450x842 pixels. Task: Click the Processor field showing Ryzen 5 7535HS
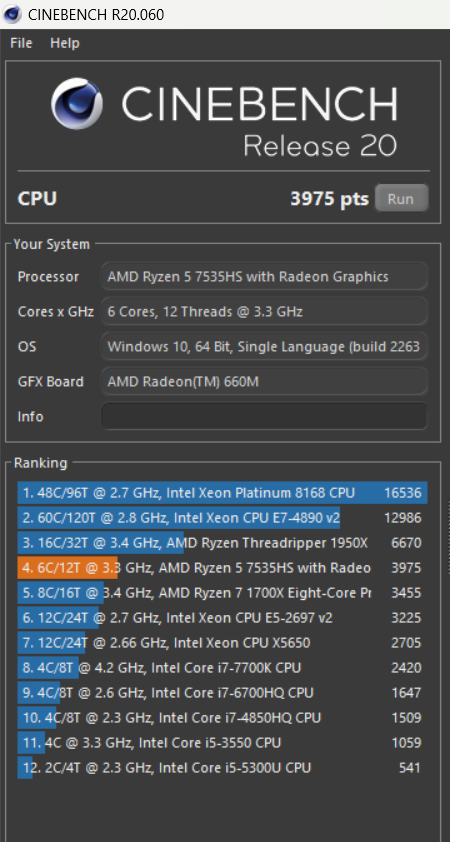coord(264,277)
